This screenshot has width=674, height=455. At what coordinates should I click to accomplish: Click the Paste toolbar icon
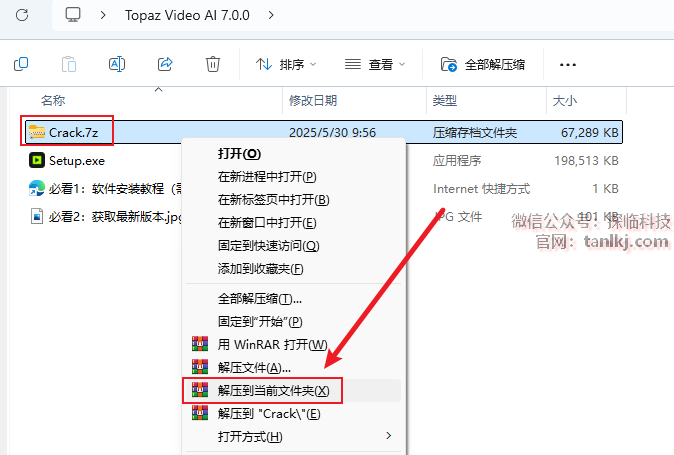(69, 64)
